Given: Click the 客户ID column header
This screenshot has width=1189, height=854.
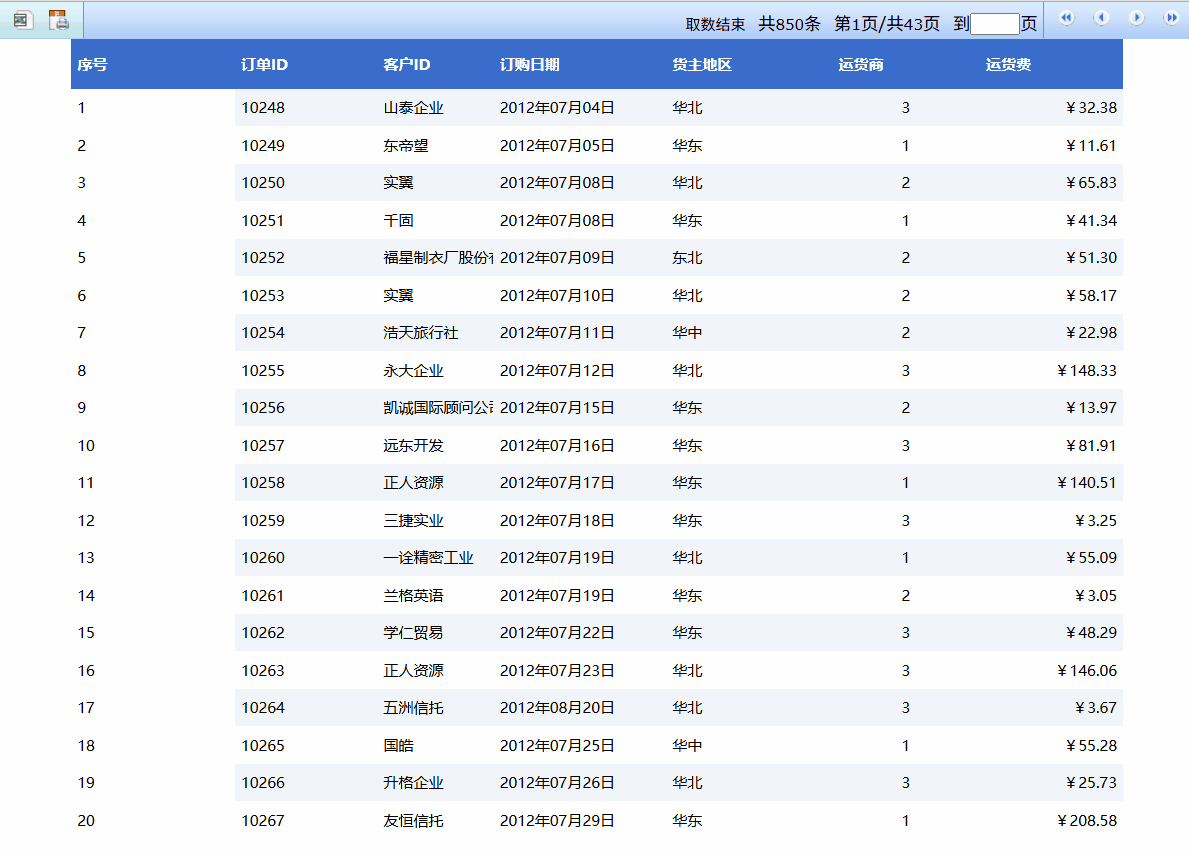Looking at the screenshot, I should pos(406,65).
